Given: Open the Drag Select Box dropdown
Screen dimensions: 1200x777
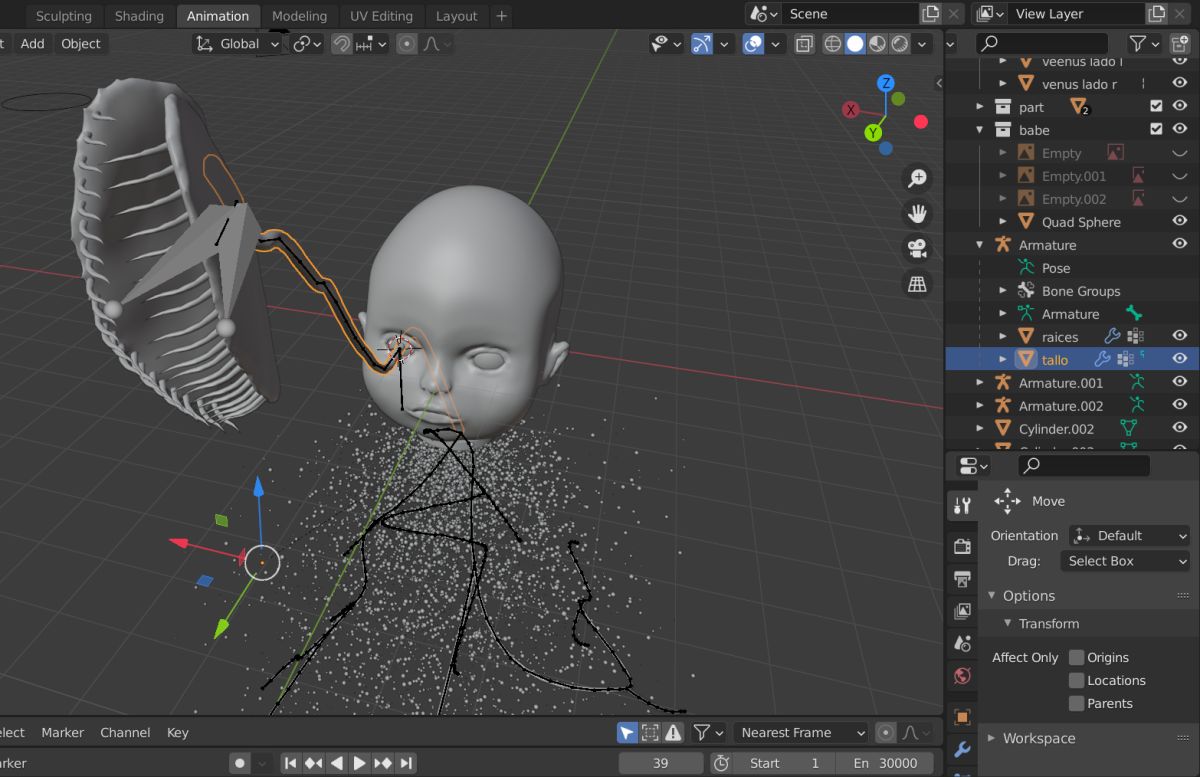Looking at the screenshot, I should 1125,561.
